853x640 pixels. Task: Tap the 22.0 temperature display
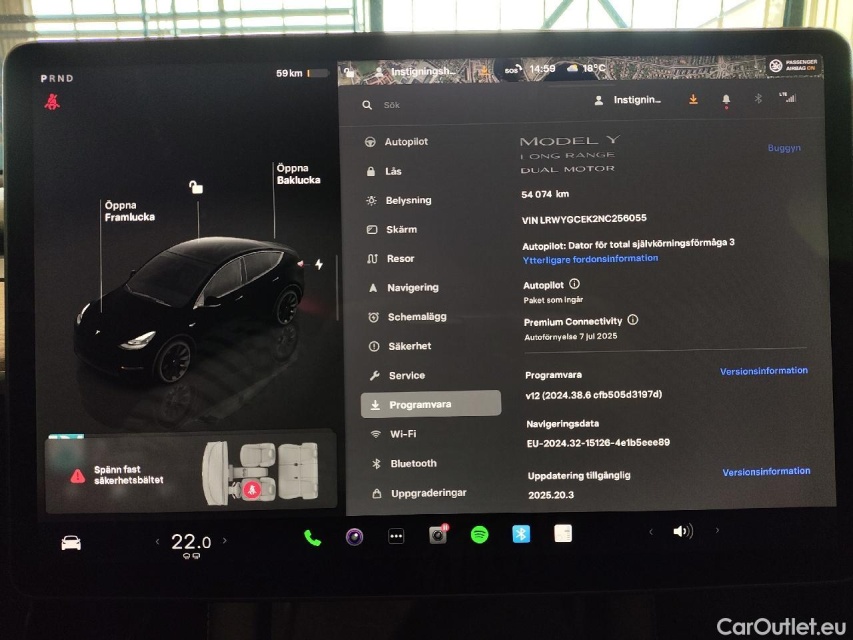(191, 542)
